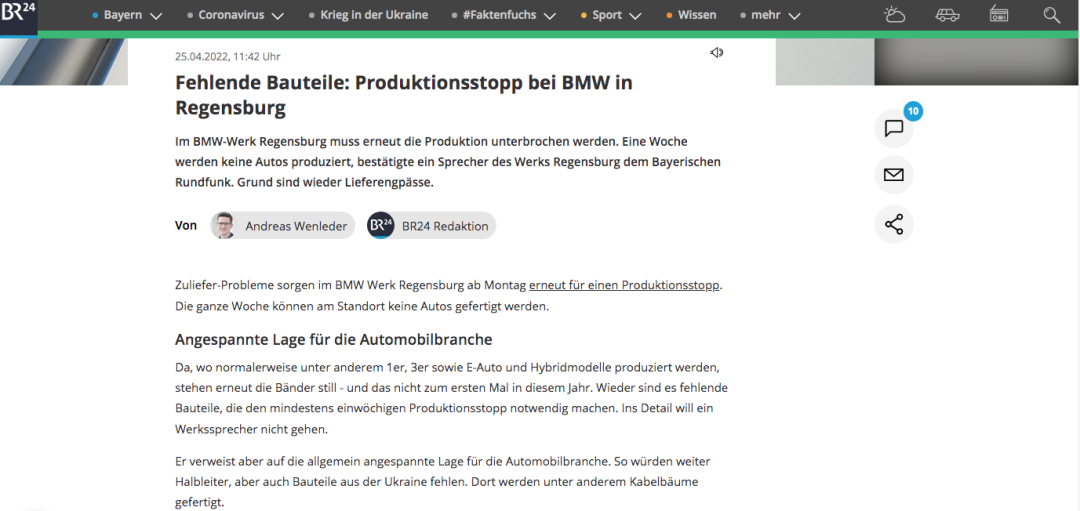Open the BR24 logo home link

point(19,16)
